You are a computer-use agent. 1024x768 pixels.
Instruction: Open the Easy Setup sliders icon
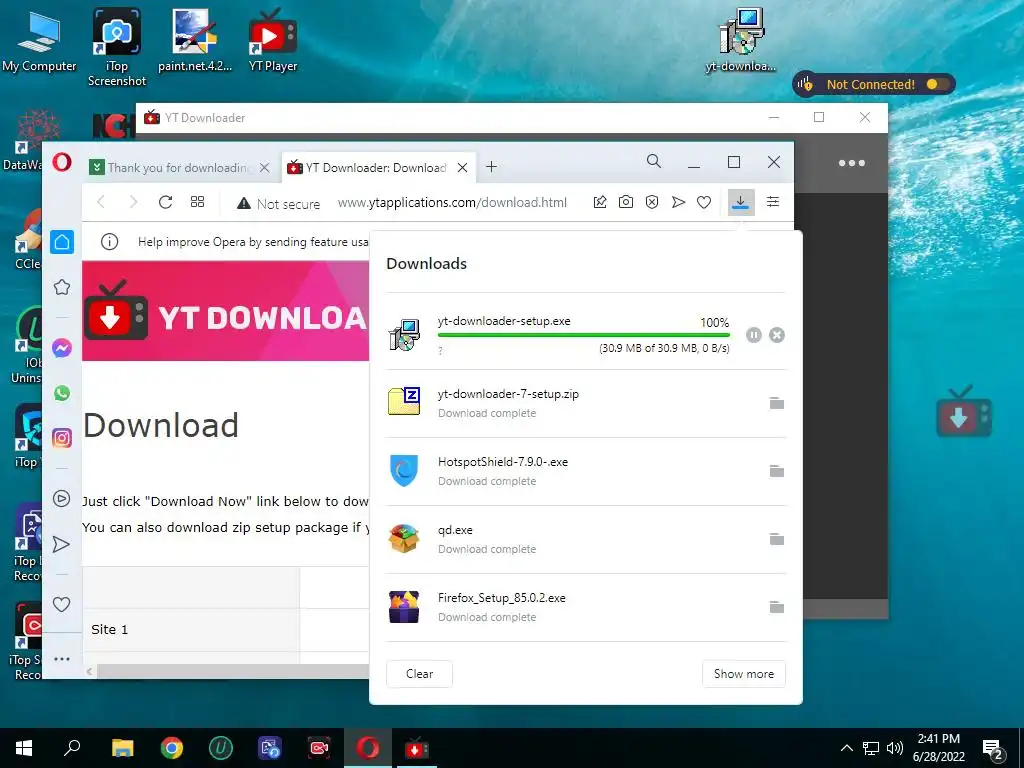pos(773,202)
